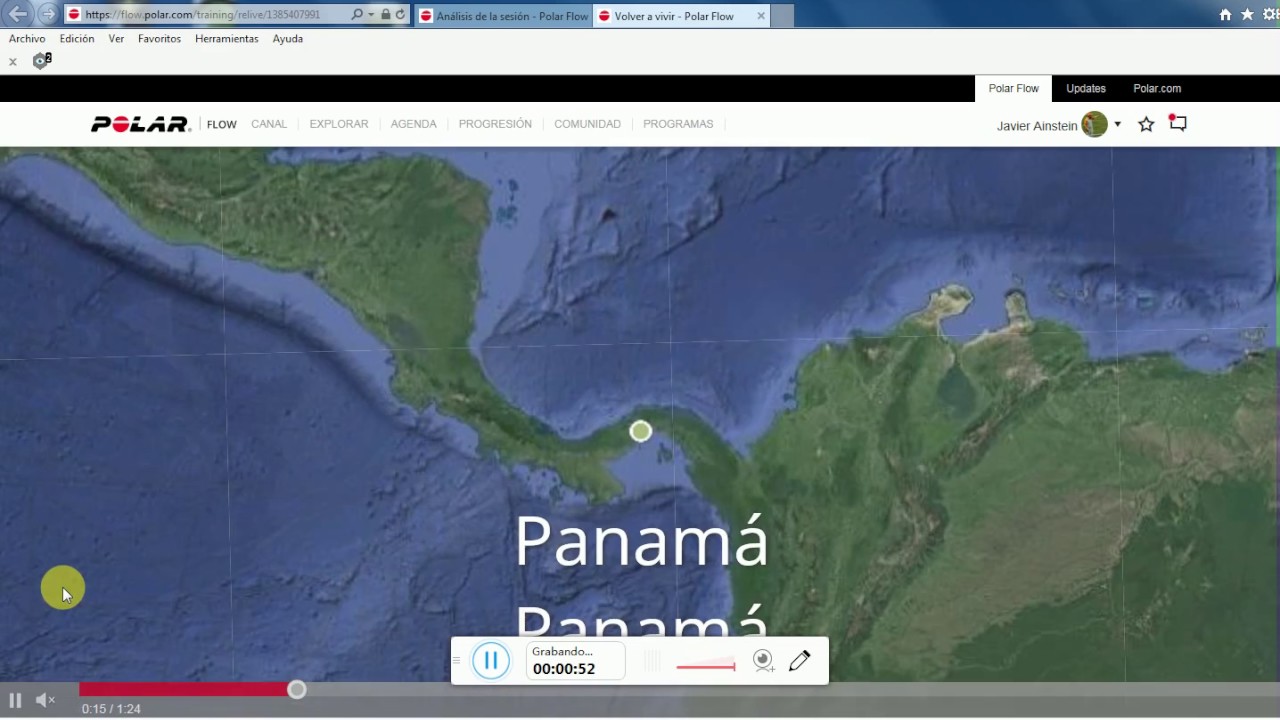The width and height of the screenshot is (1280, 720).
Task: Mute the Relive video sound
Action: pyautogui.click(x=45, y=701)
